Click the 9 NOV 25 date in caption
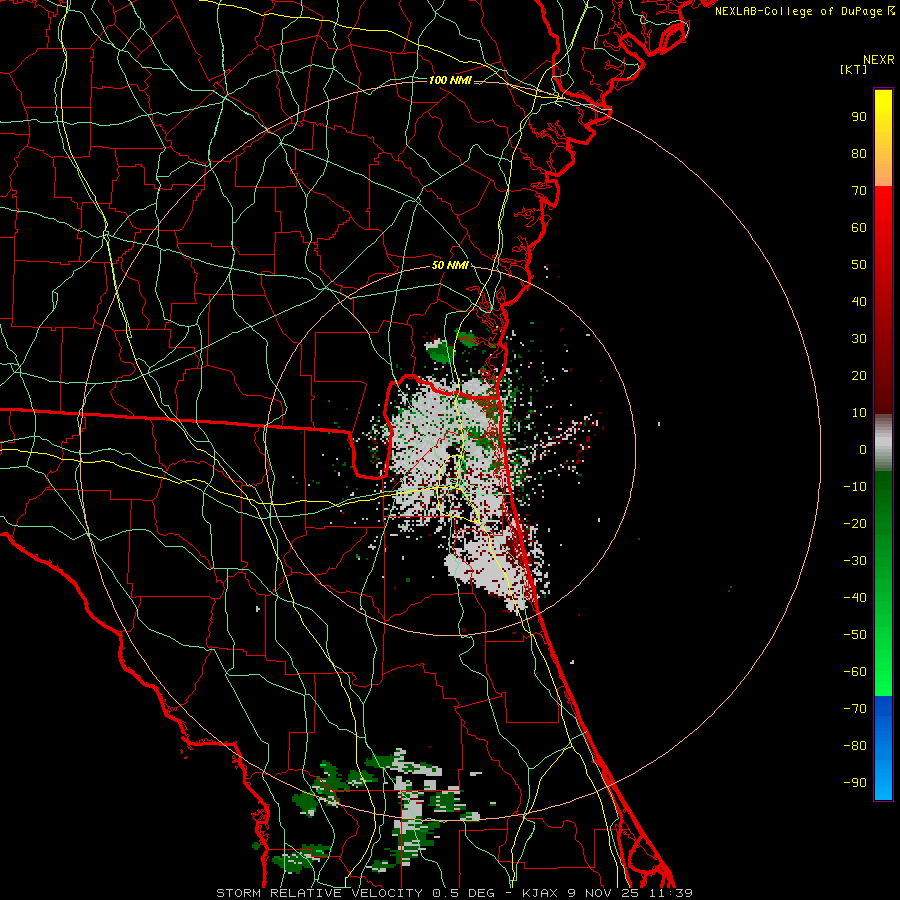Image resolution: width=900 pixels, height=900 pixels. point(604,893)
